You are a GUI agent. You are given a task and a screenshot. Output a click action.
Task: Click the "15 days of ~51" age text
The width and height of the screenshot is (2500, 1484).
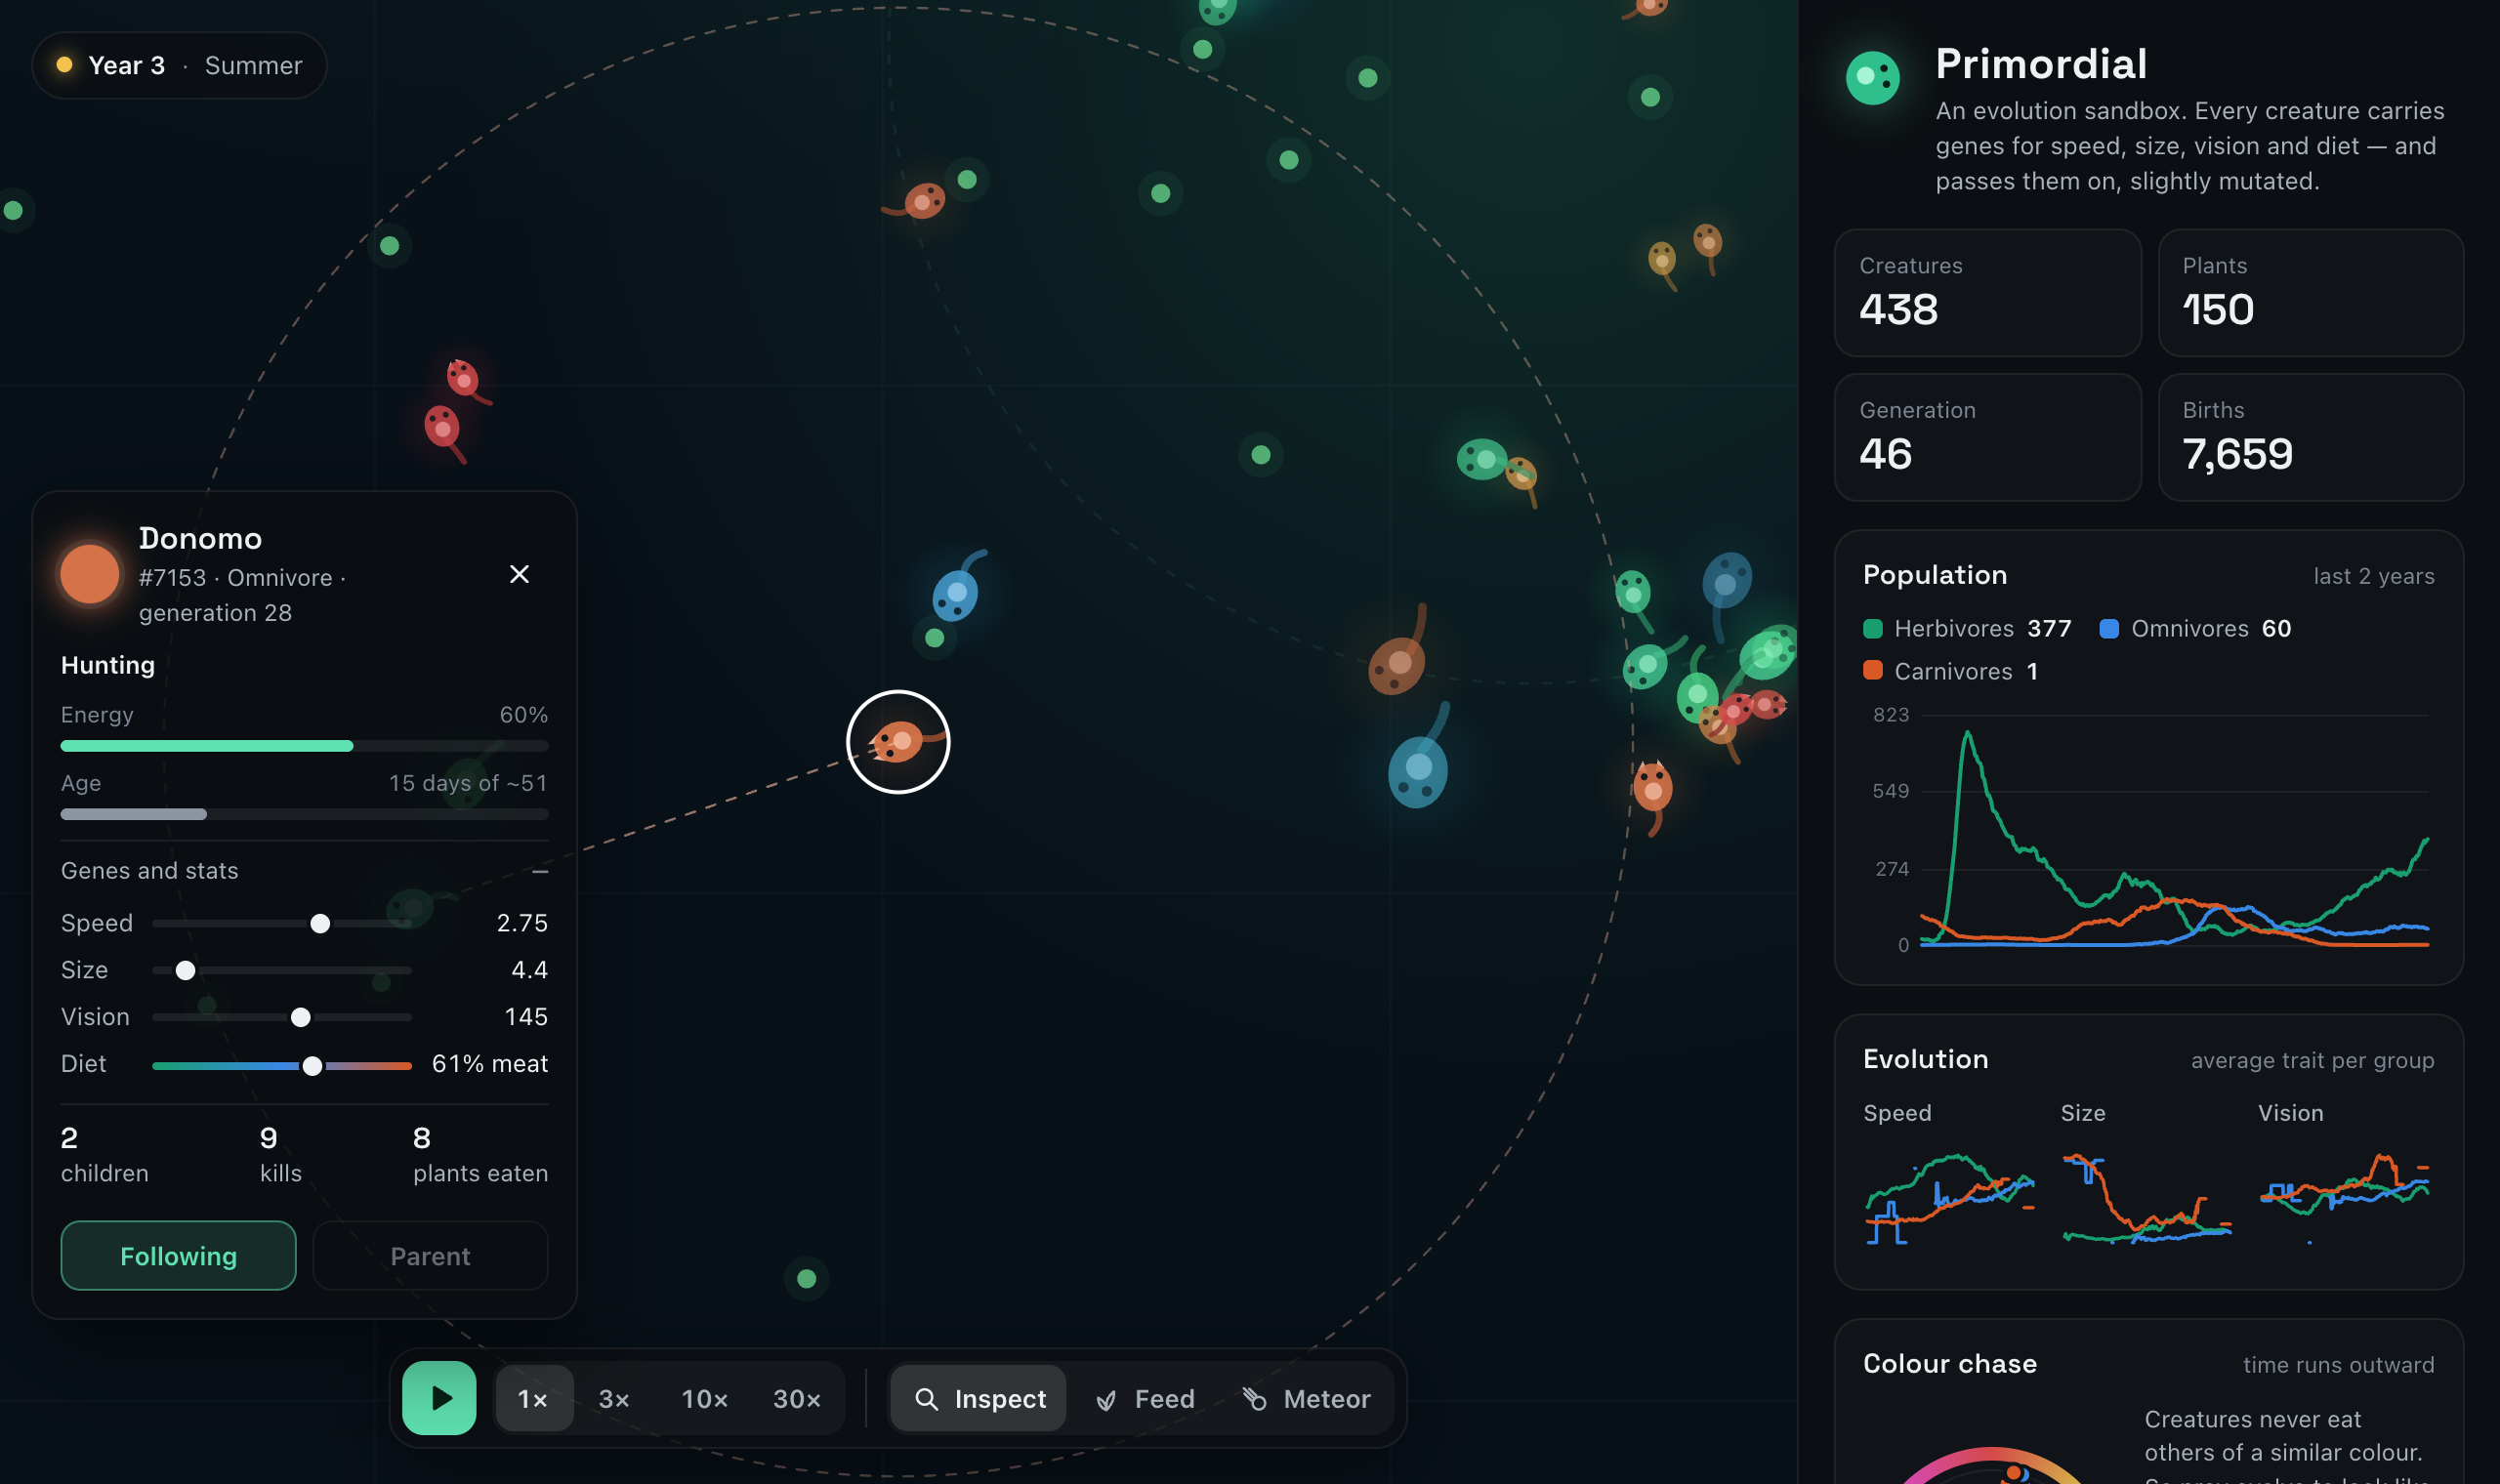(x=468, y=782)
